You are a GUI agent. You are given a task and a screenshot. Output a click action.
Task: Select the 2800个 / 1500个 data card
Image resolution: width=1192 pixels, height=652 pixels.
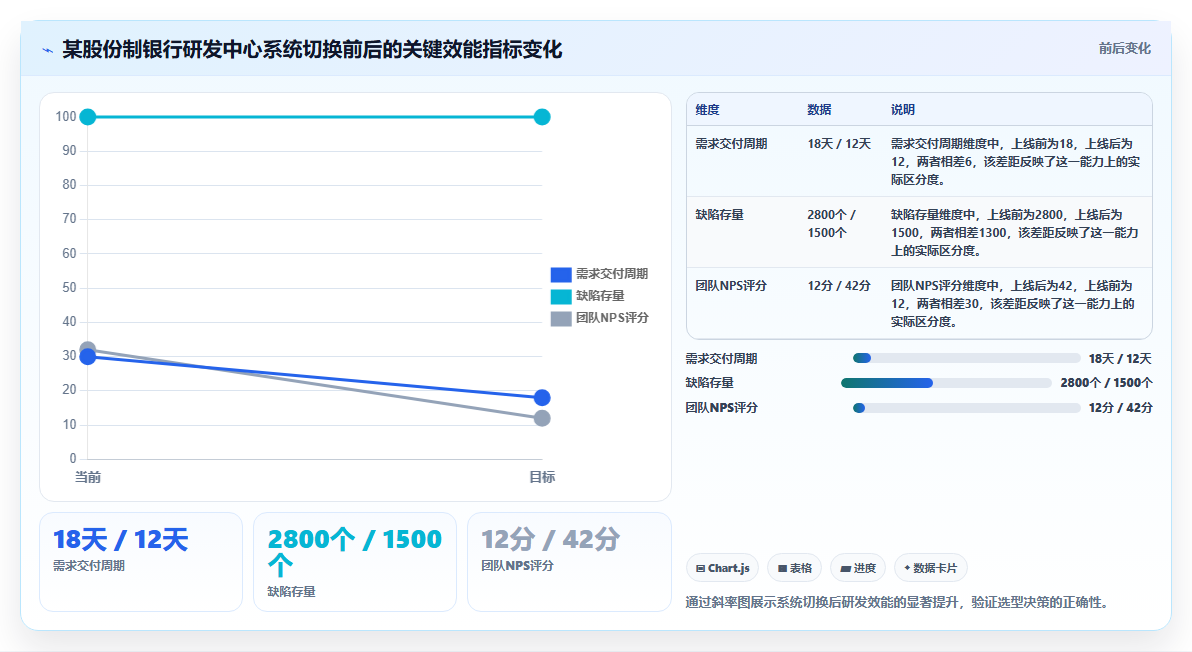click(x=355, y=562)
